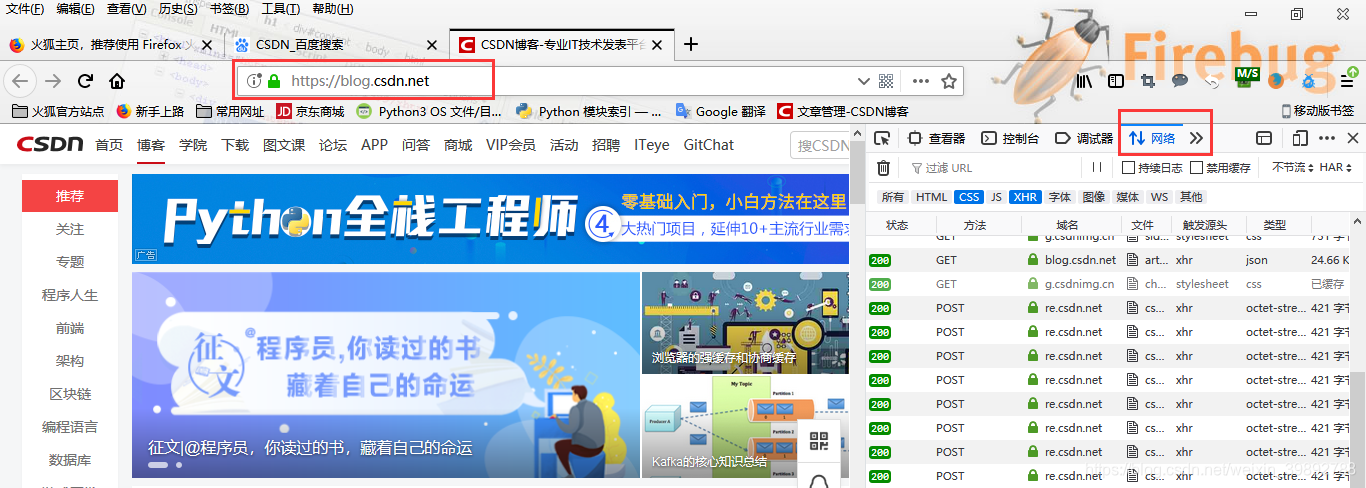The height and width of the screenshot is (488, 1366).
Task: Click the screenshot crop icon in toolbar
Action: (1148, 81)
